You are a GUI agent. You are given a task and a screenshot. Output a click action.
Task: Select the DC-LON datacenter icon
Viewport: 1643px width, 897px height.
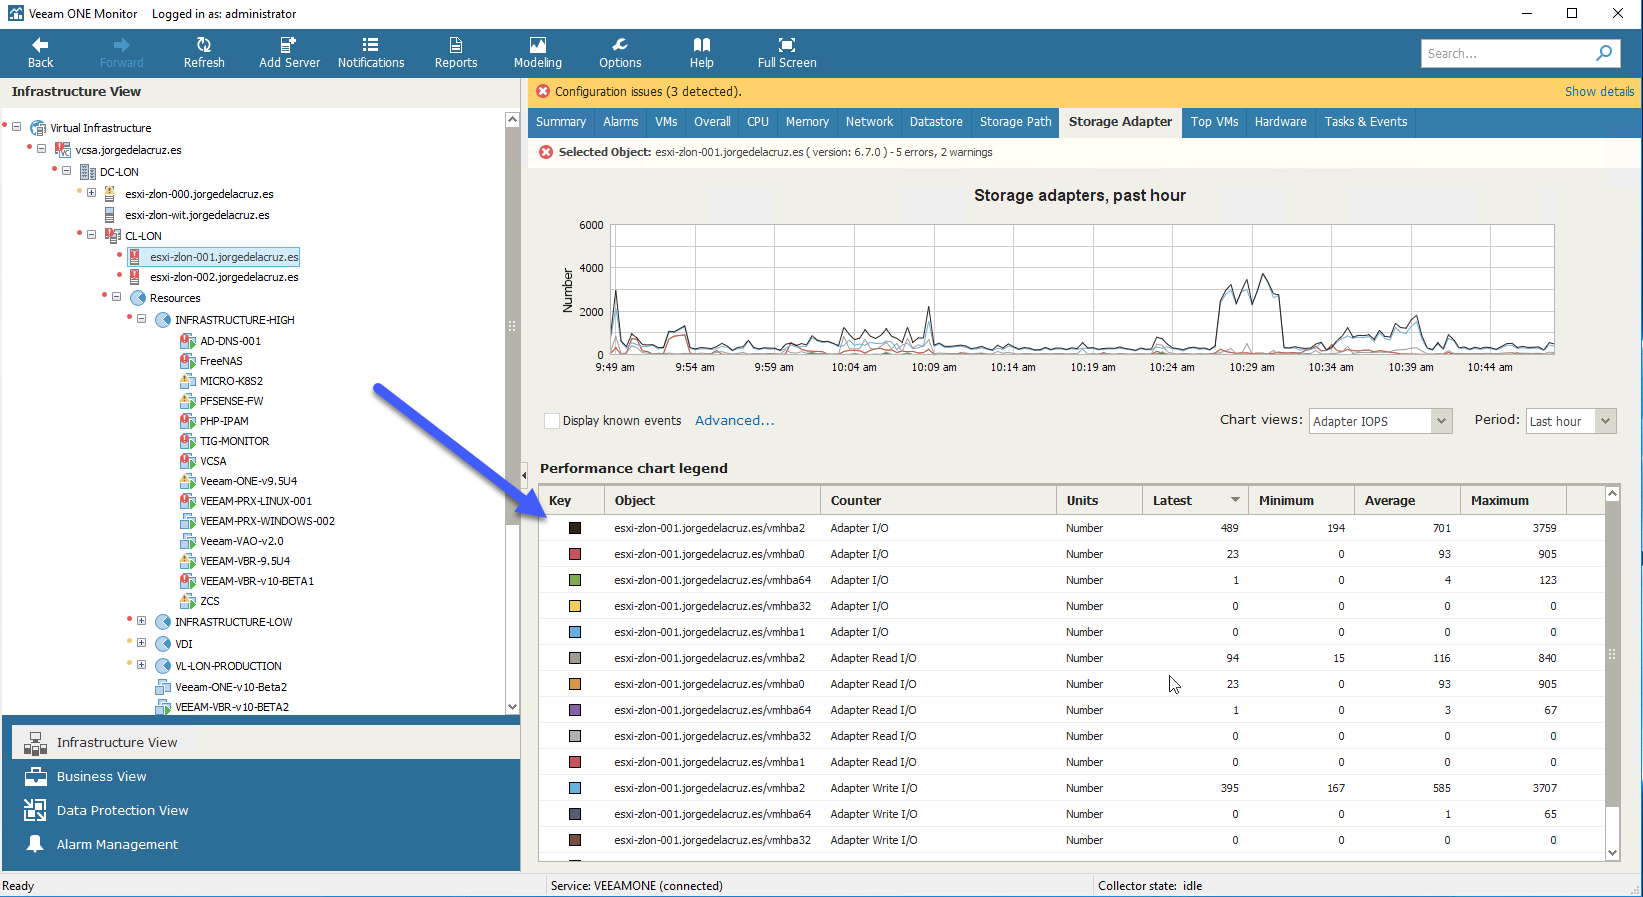(88, 172)
